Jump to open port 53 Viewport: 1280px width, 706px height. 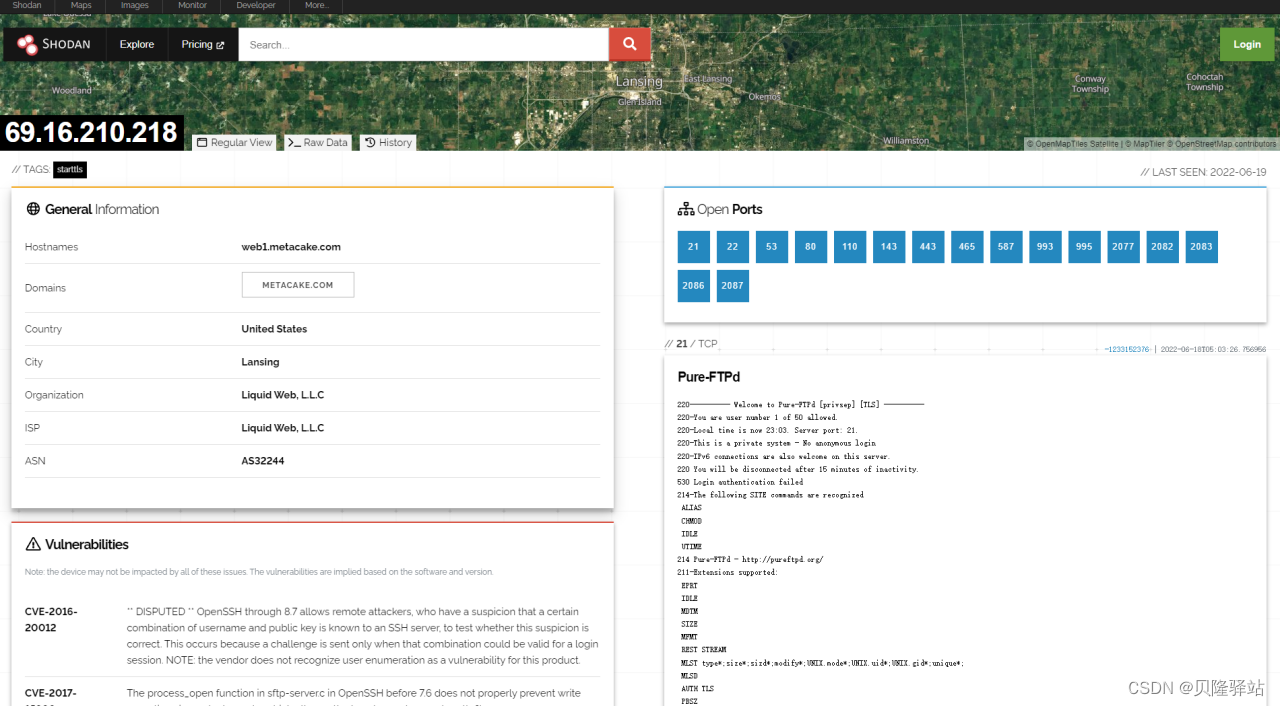pyautogui.click(x=772, y=246)
